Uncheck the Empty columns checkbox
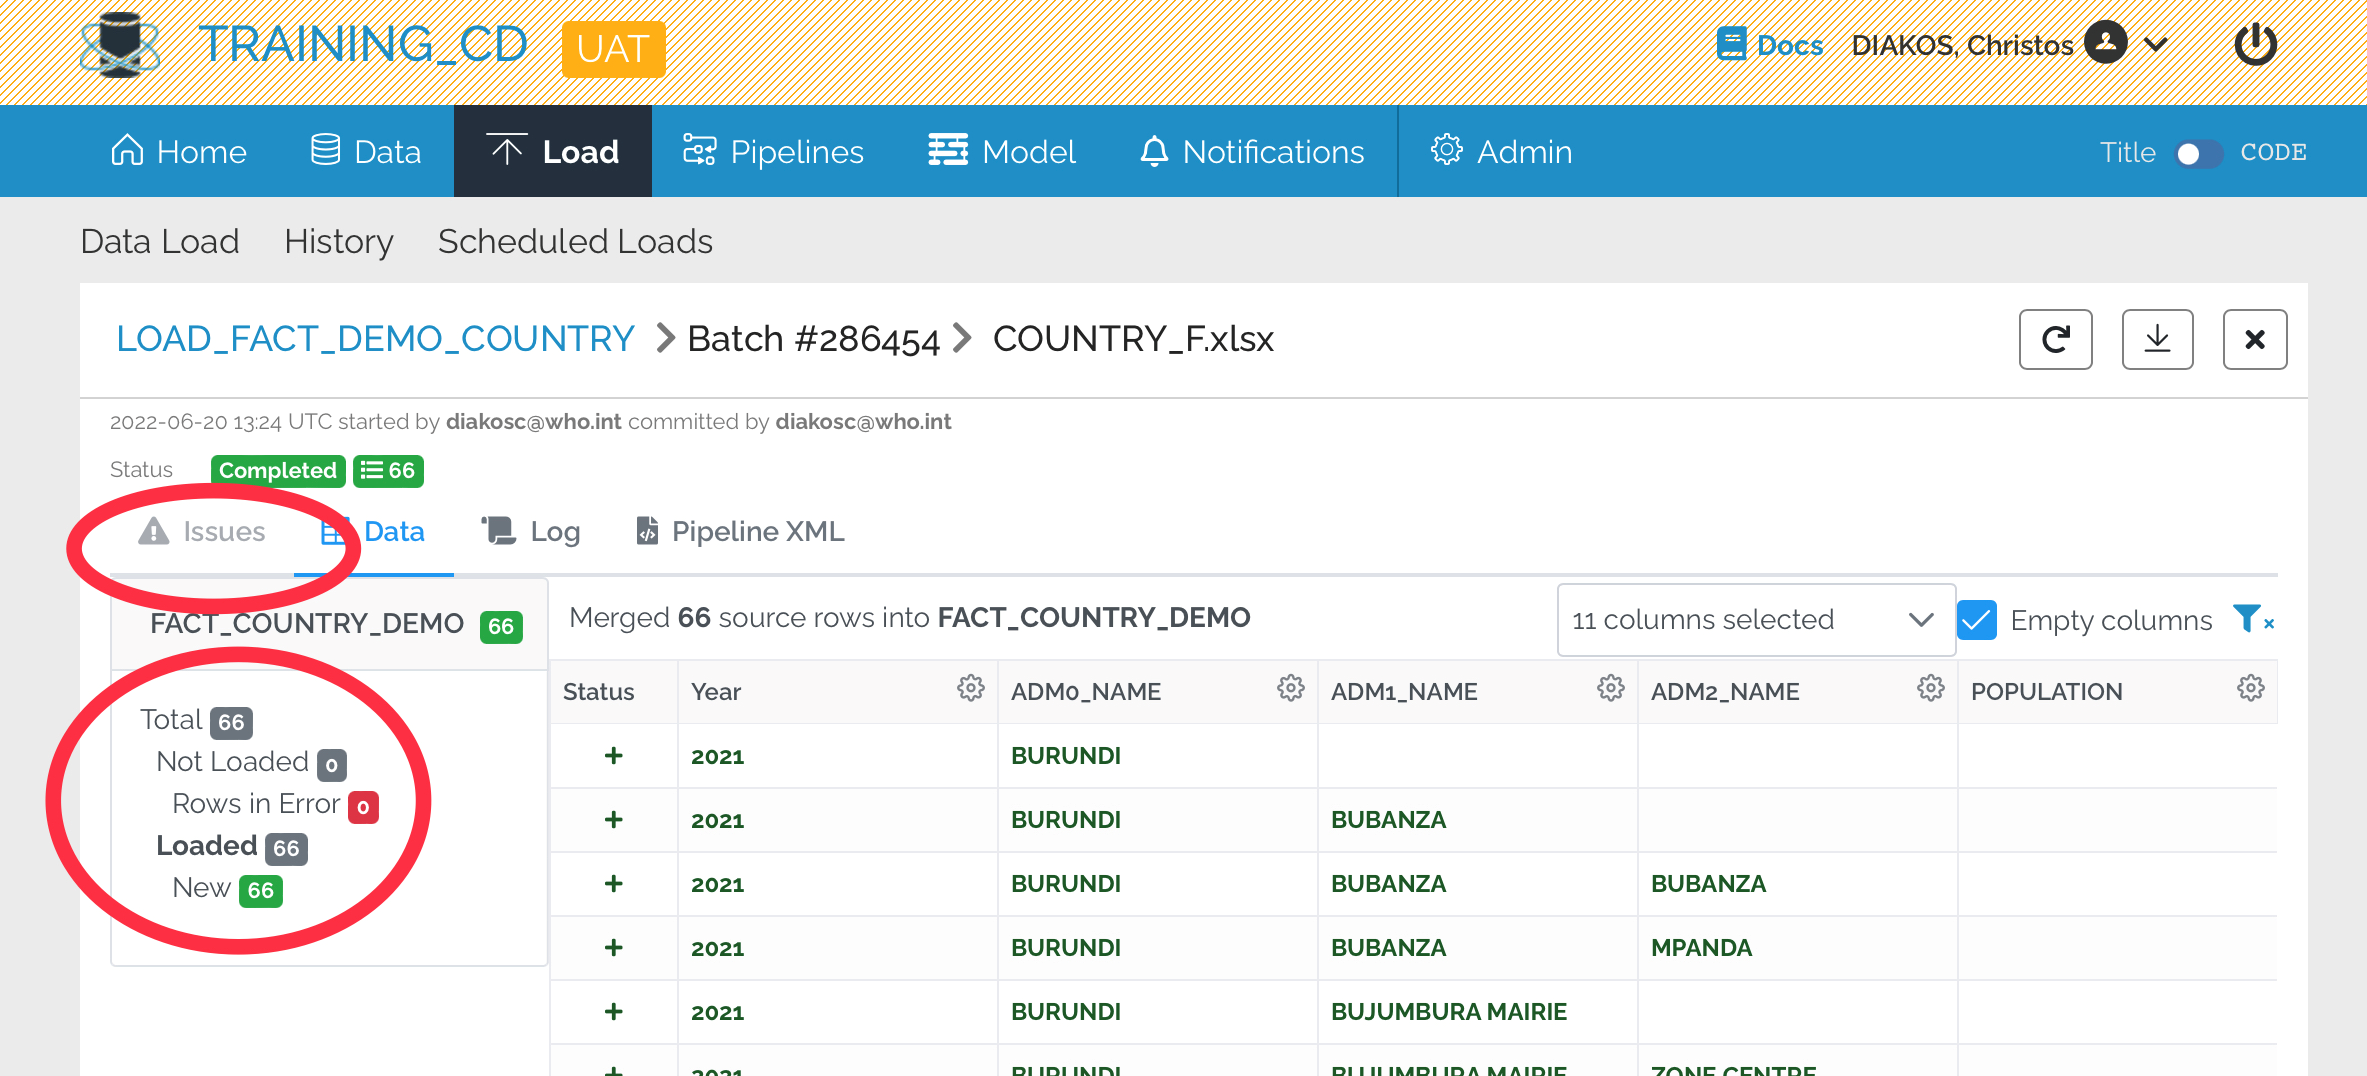 1977,620
